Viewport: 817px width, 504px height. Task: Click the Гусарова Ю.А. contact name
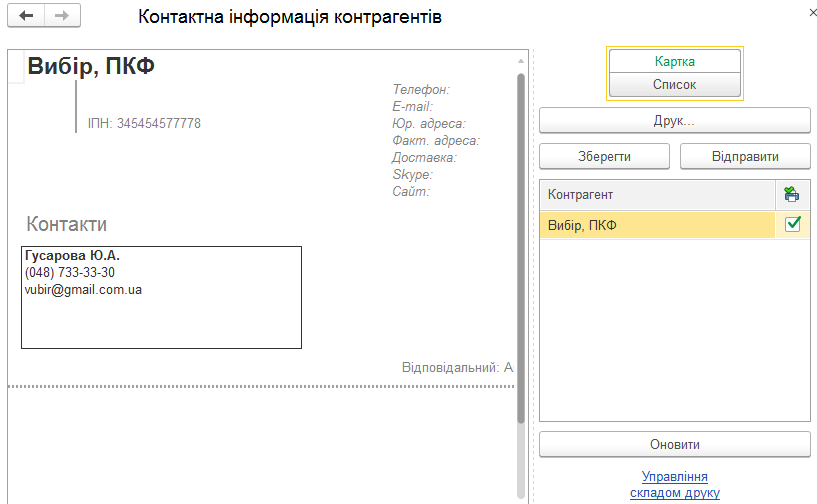(72, 255)
